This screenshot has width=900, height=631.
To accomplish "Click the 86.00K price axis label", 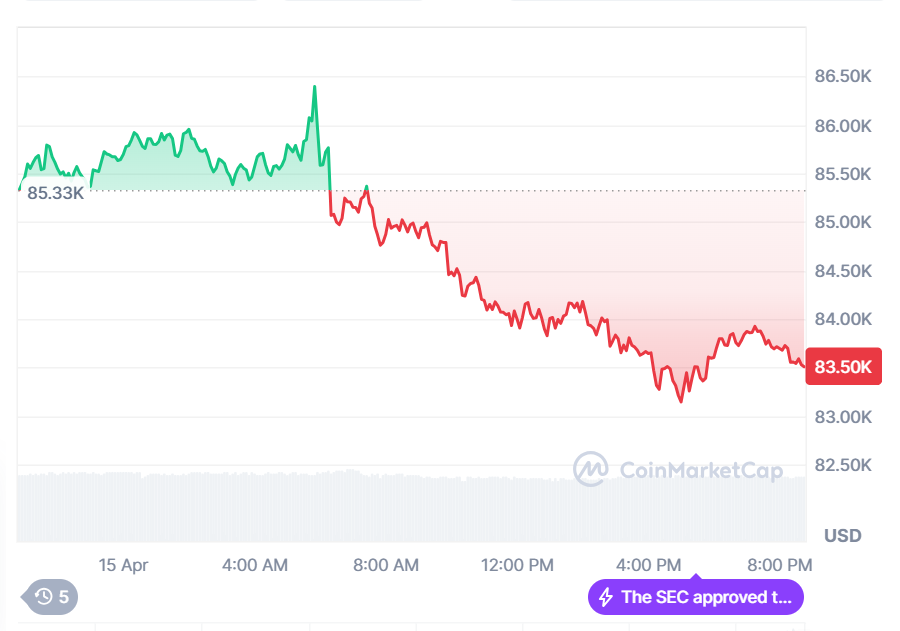I will coord(843,126).
